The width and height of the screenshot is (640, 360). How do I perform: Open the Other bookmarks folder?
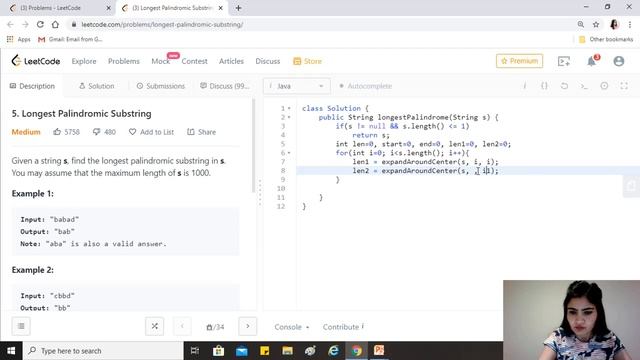point(606,39)
